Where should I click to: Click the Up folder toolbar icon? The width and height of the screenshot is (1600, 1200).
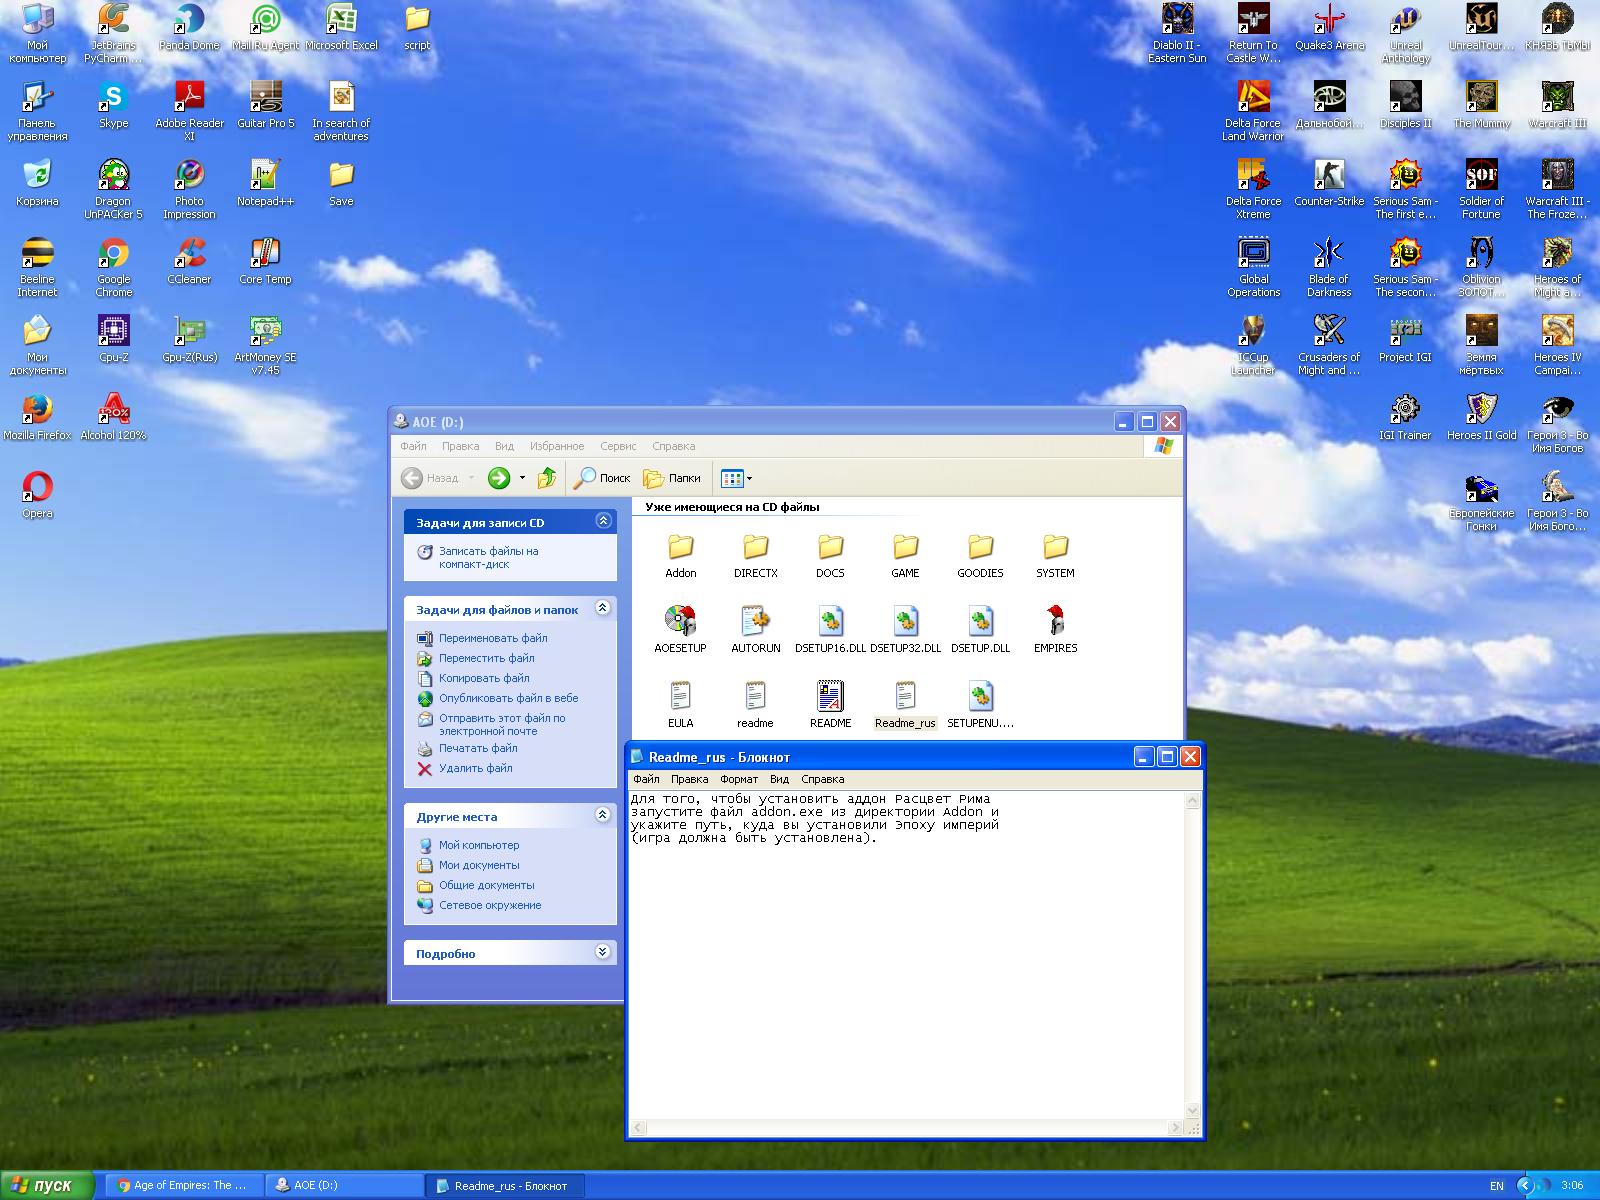547,478
